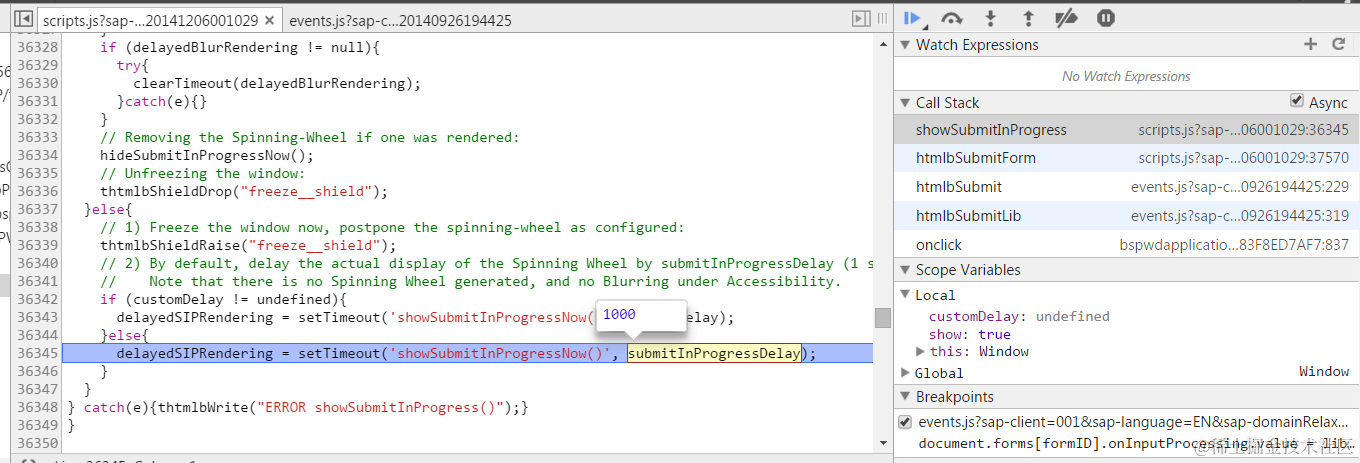Viewport: 1360px width, 463px height.
Task: Click the breakpoint code snippet document.forms
Action: (x=1137, y=443)
